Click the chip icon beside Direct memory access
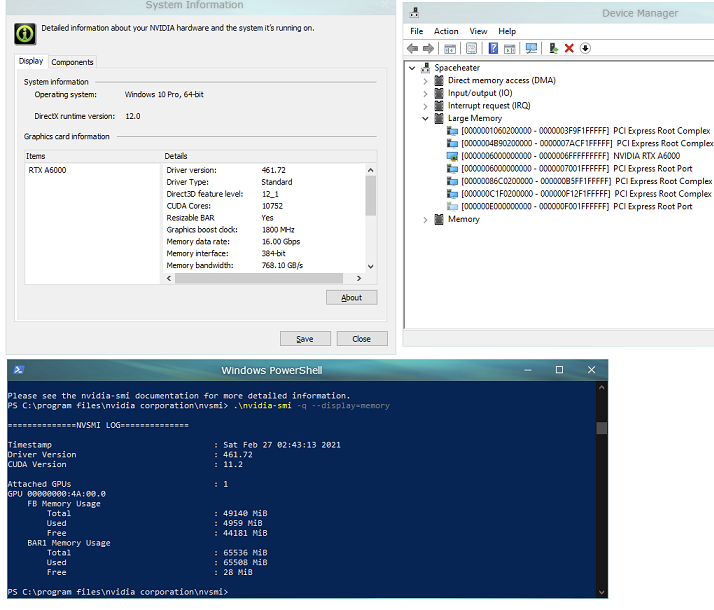This screenshot has height=610, width=714. (x=439, y=81)
